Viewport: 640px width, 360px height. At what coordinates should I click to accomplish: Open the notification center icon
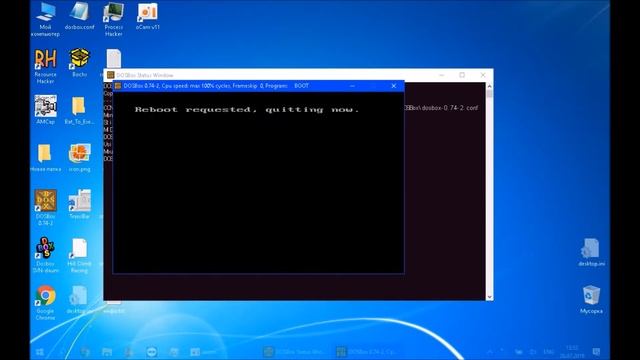click(x=596, y=352)
